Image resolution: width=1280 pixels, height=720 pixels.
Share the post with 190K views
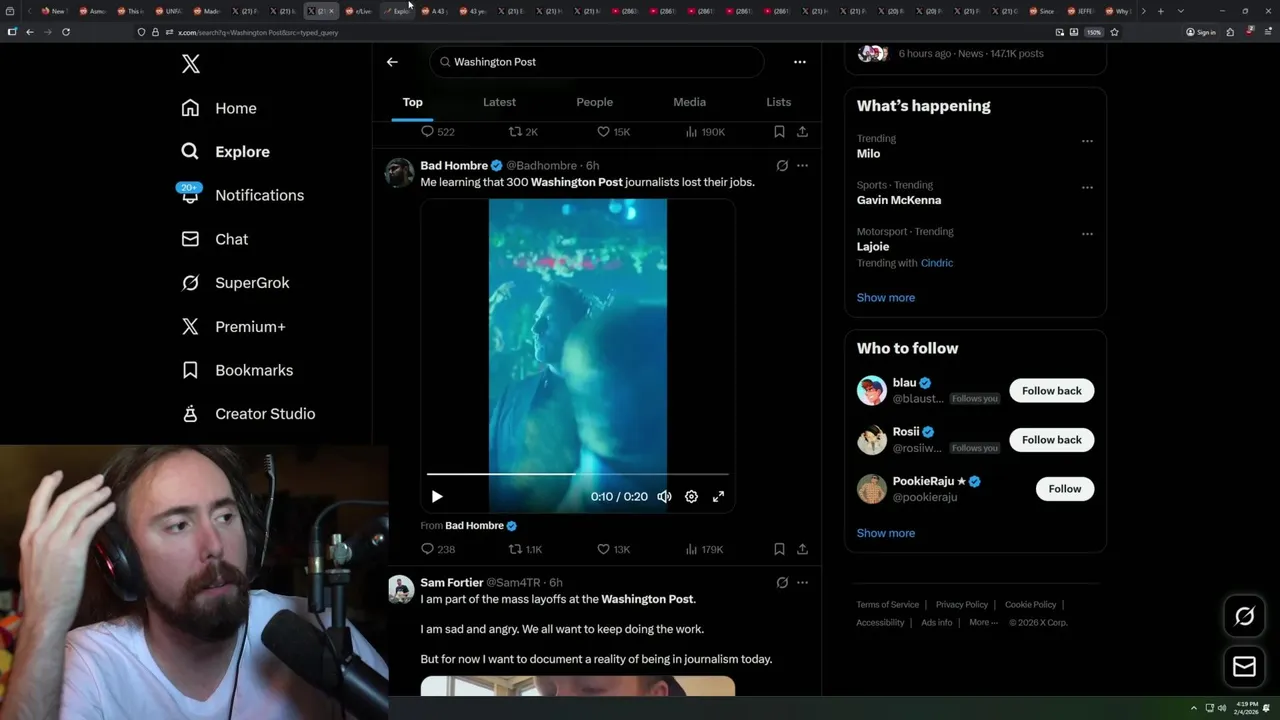[802, 132]
